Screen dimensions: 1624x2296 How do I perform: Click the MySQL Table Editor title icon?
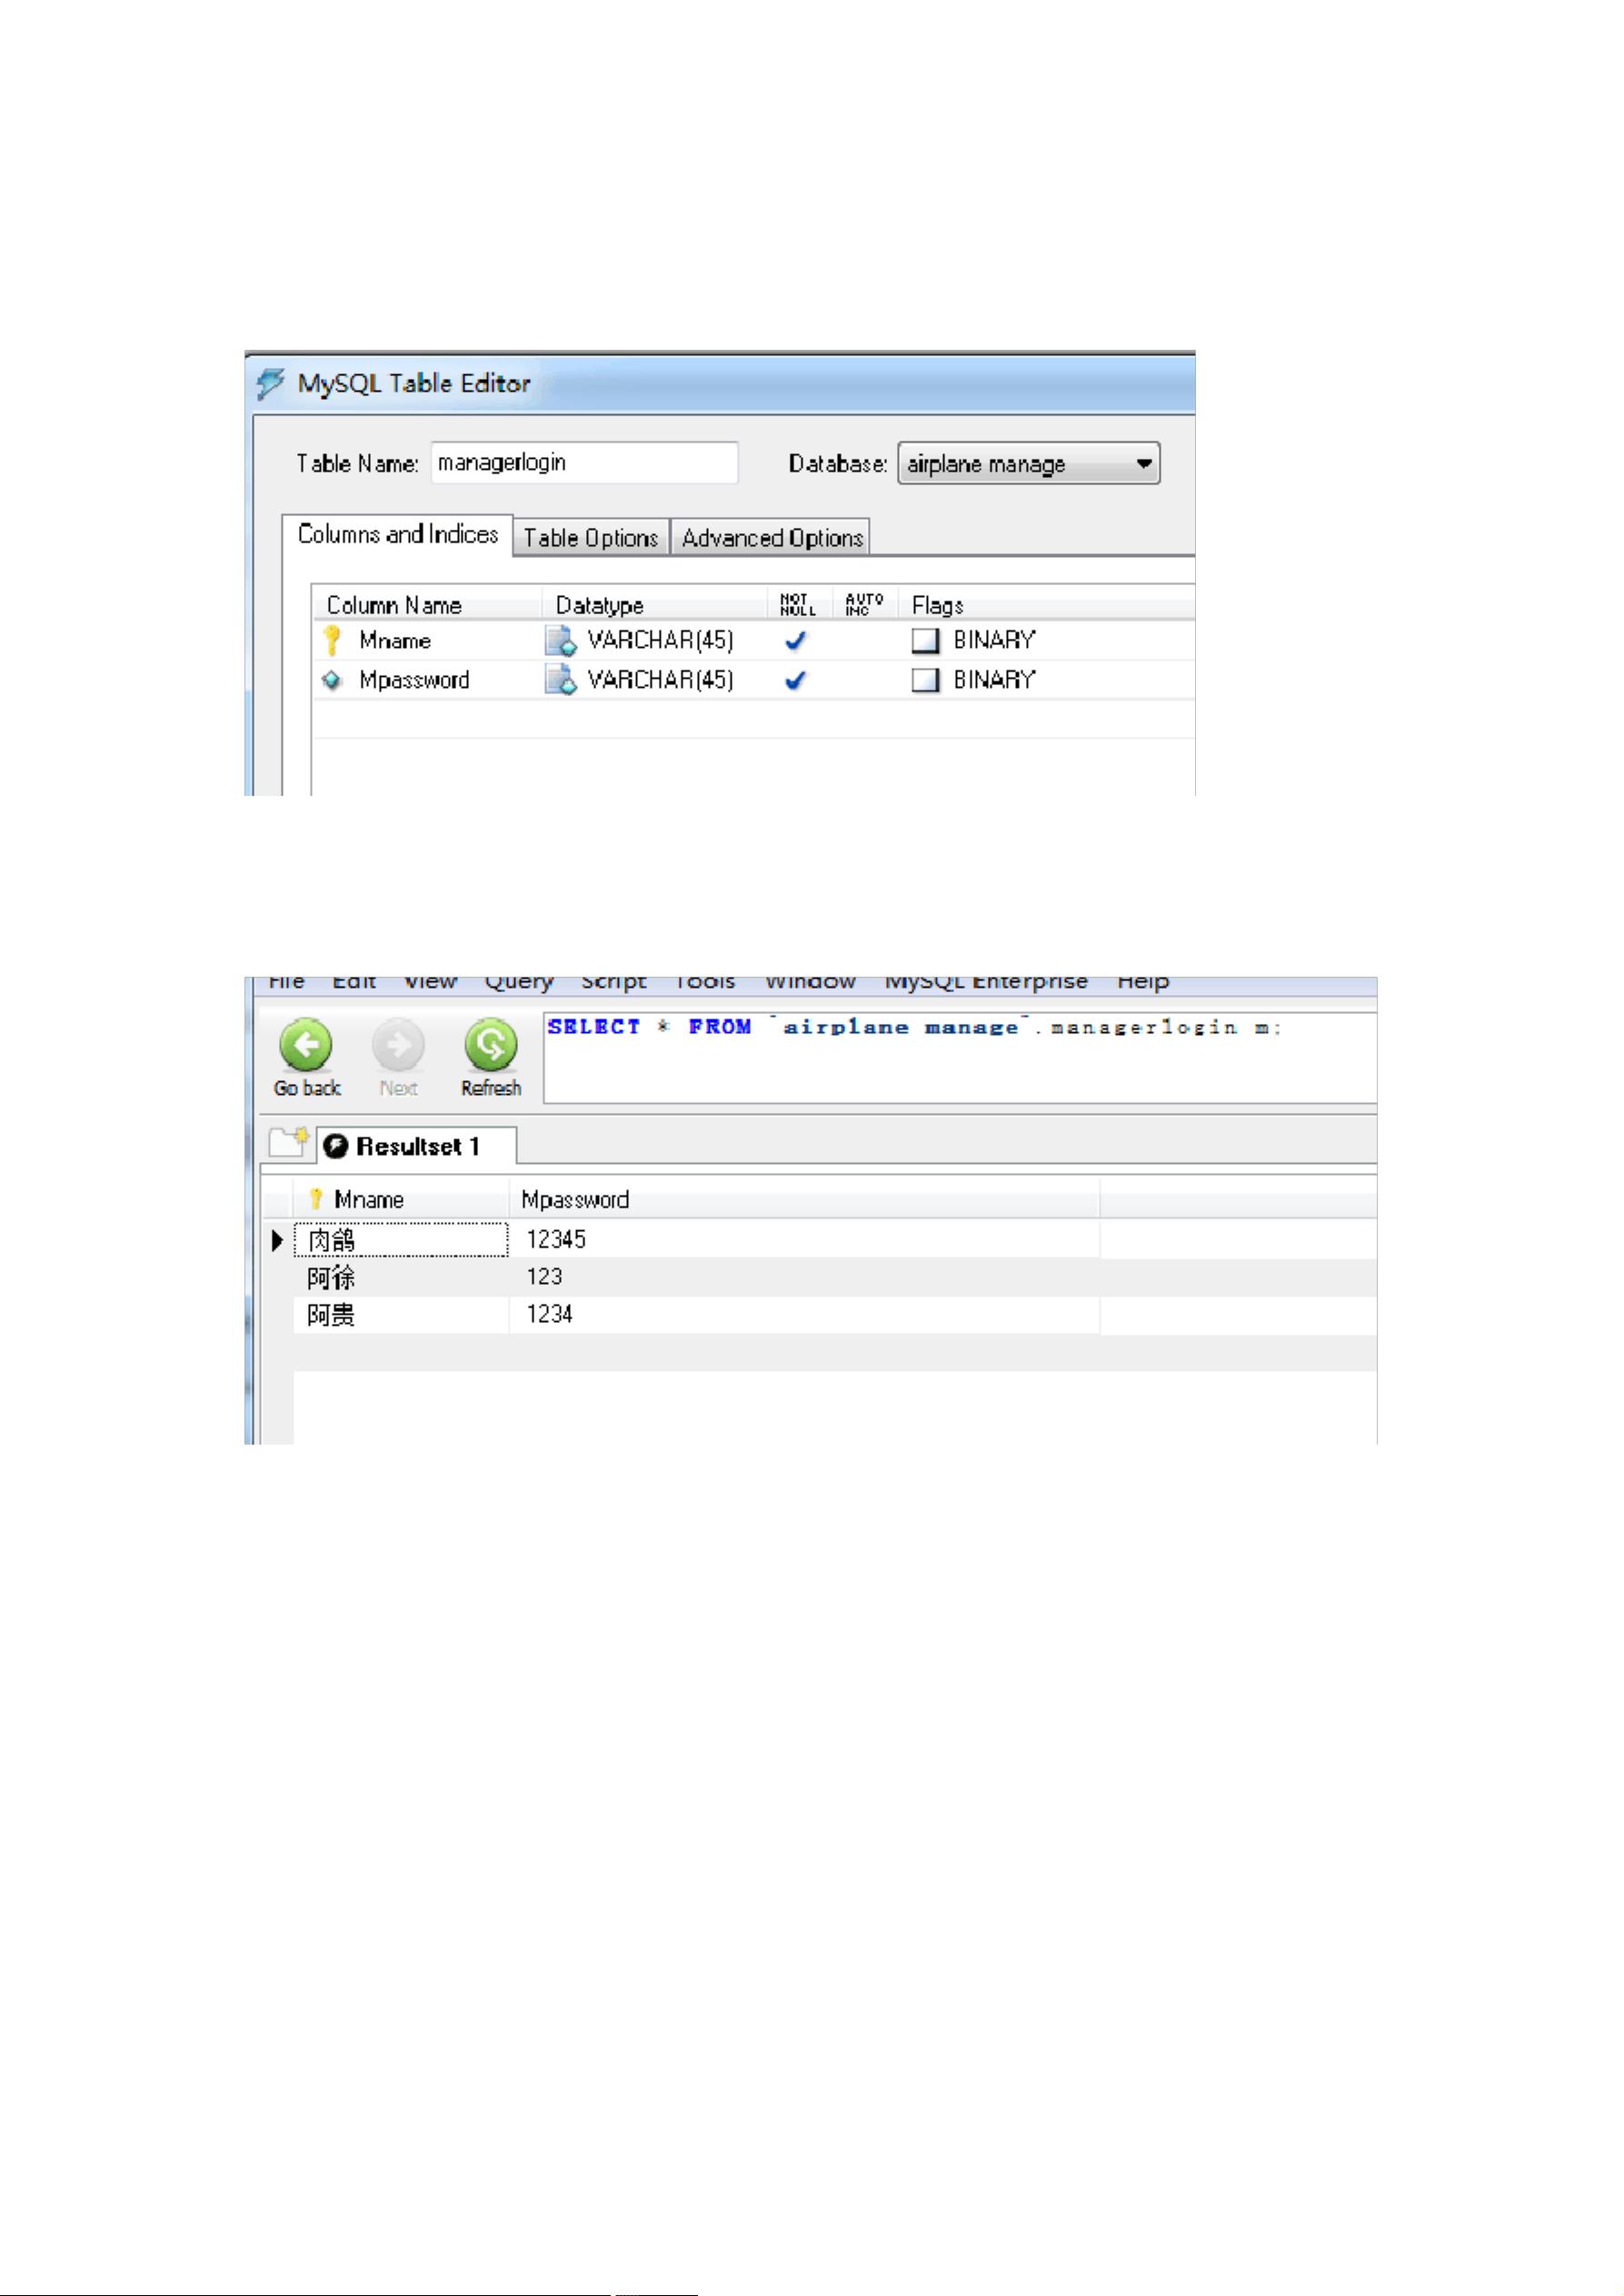point(270,384)
